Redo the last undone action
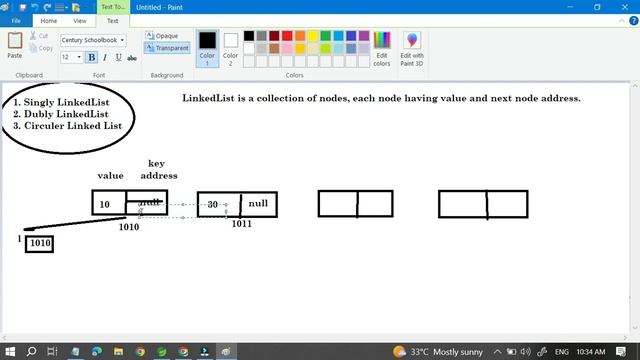640x360 pixels. [47, 7]
